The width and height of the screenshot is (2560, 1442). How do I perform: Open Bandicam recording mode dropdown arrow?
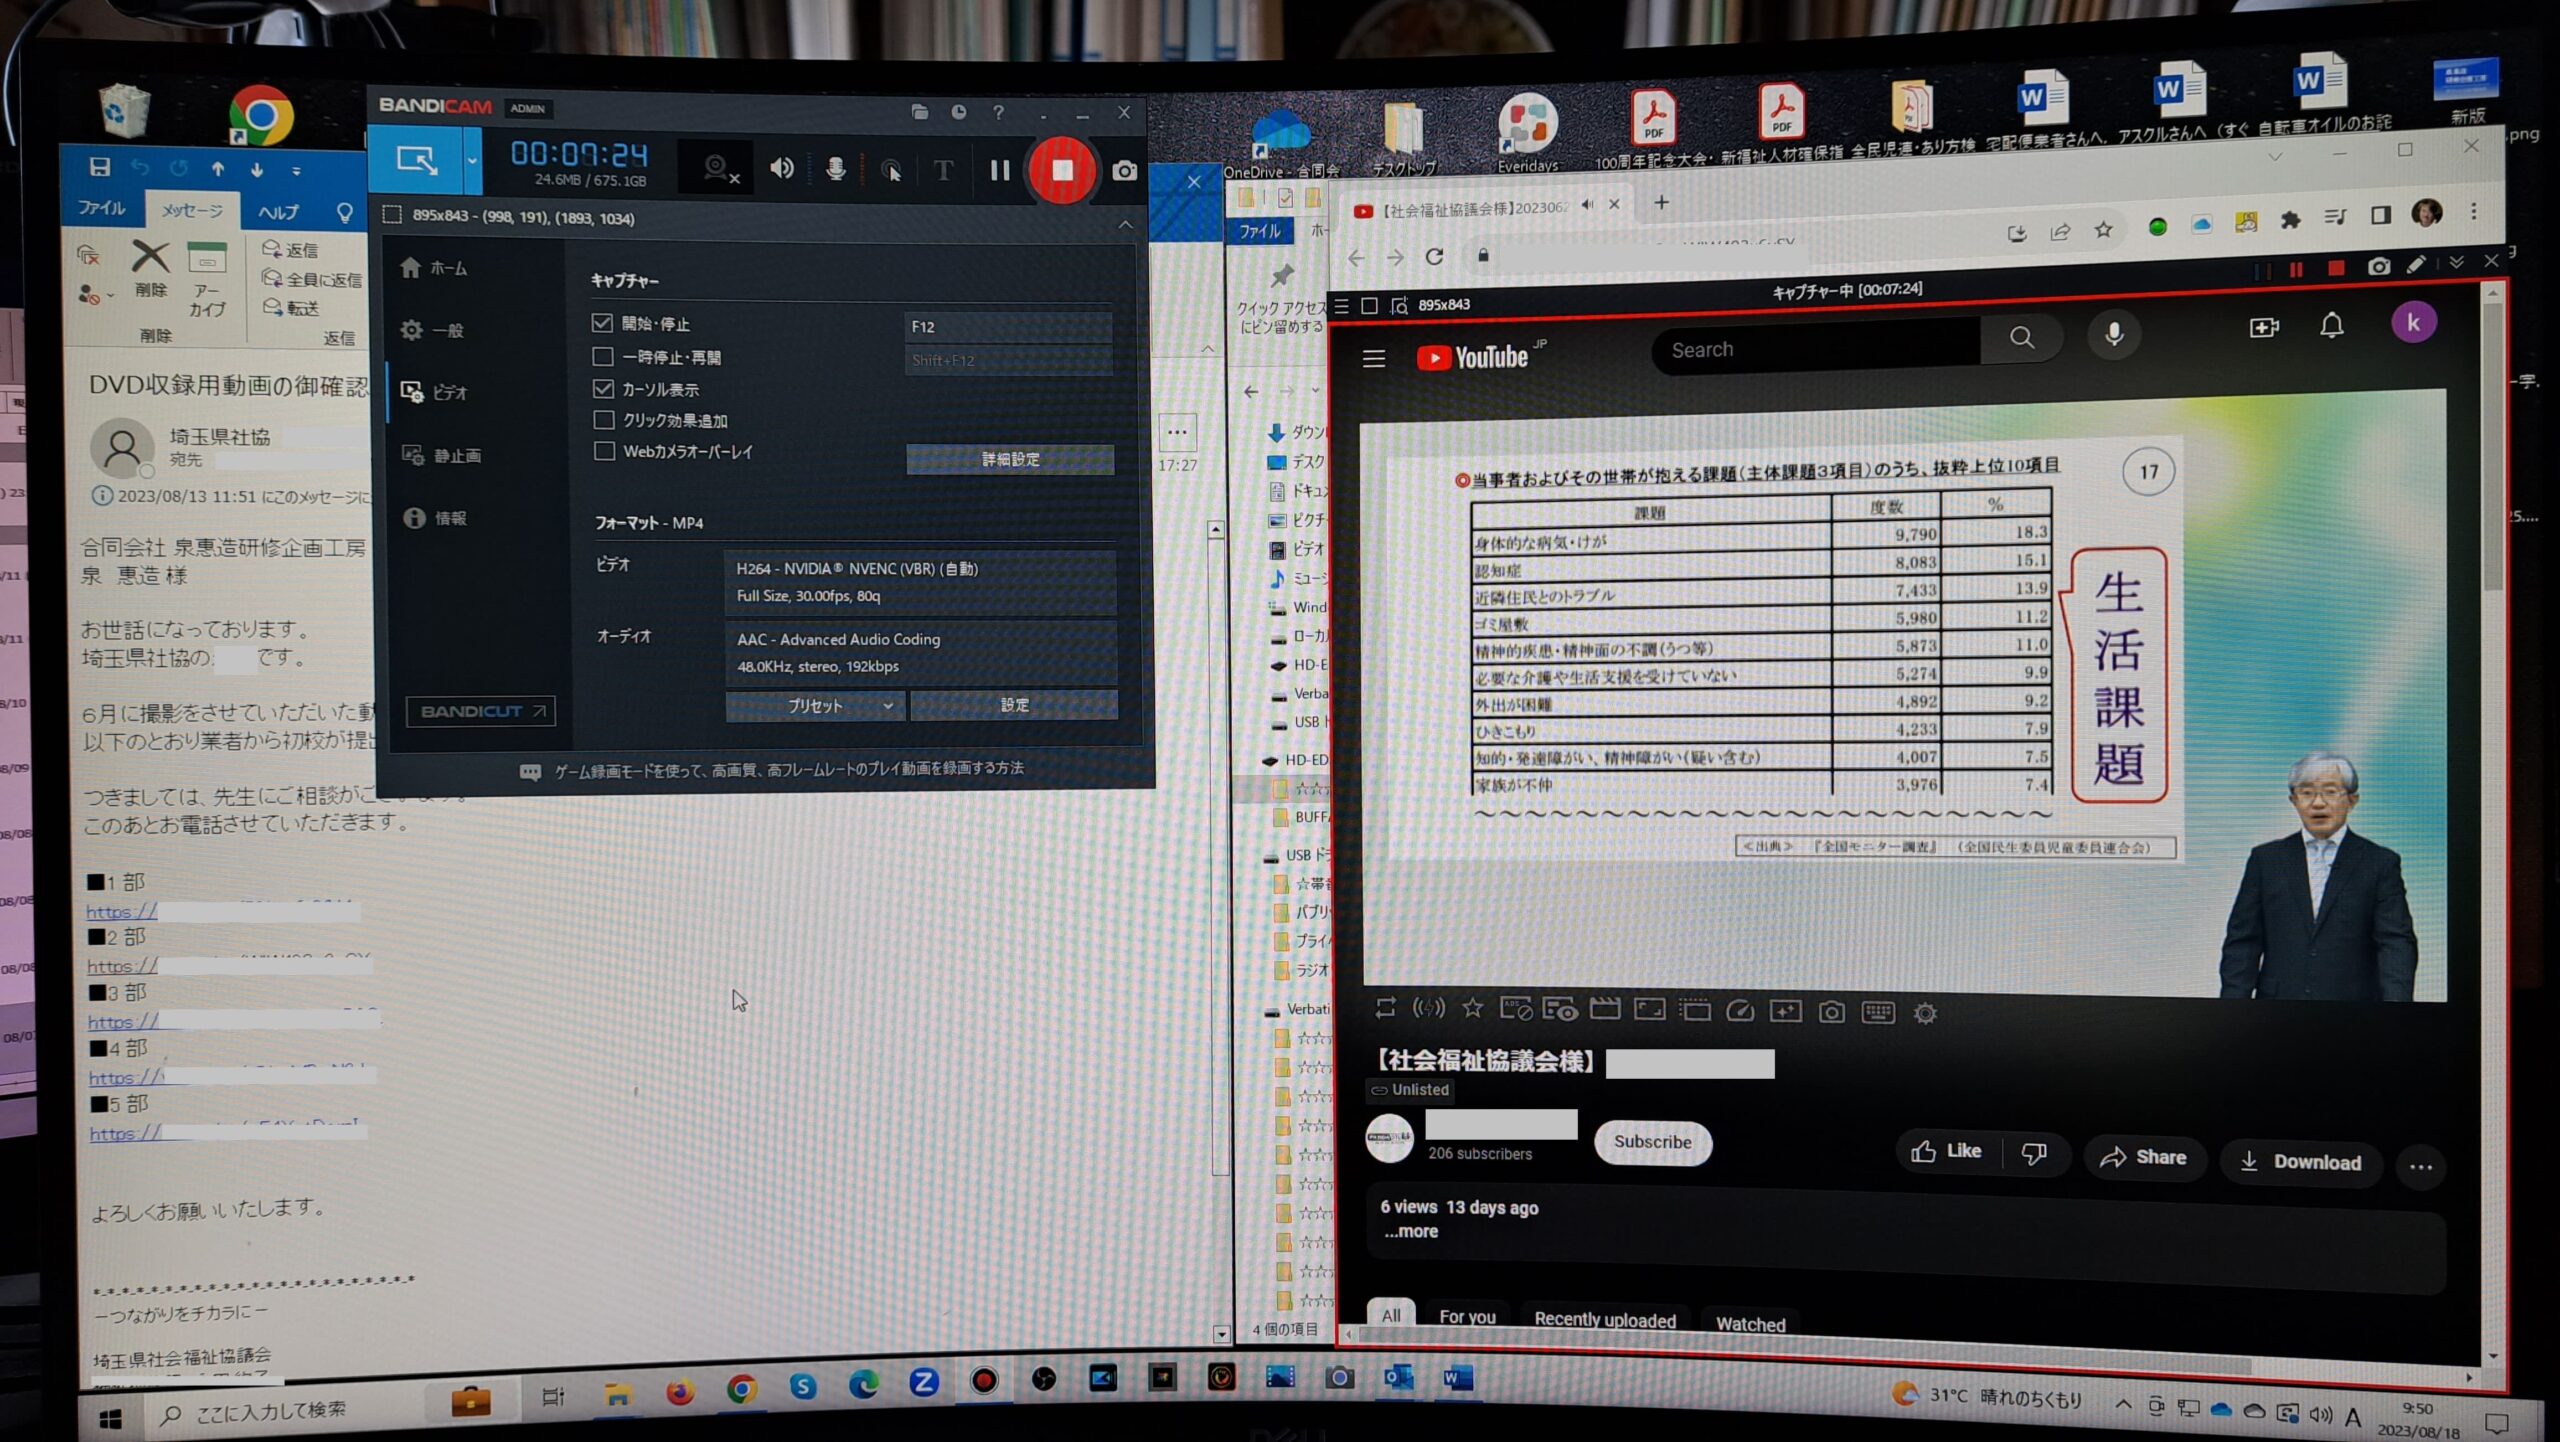472,160
